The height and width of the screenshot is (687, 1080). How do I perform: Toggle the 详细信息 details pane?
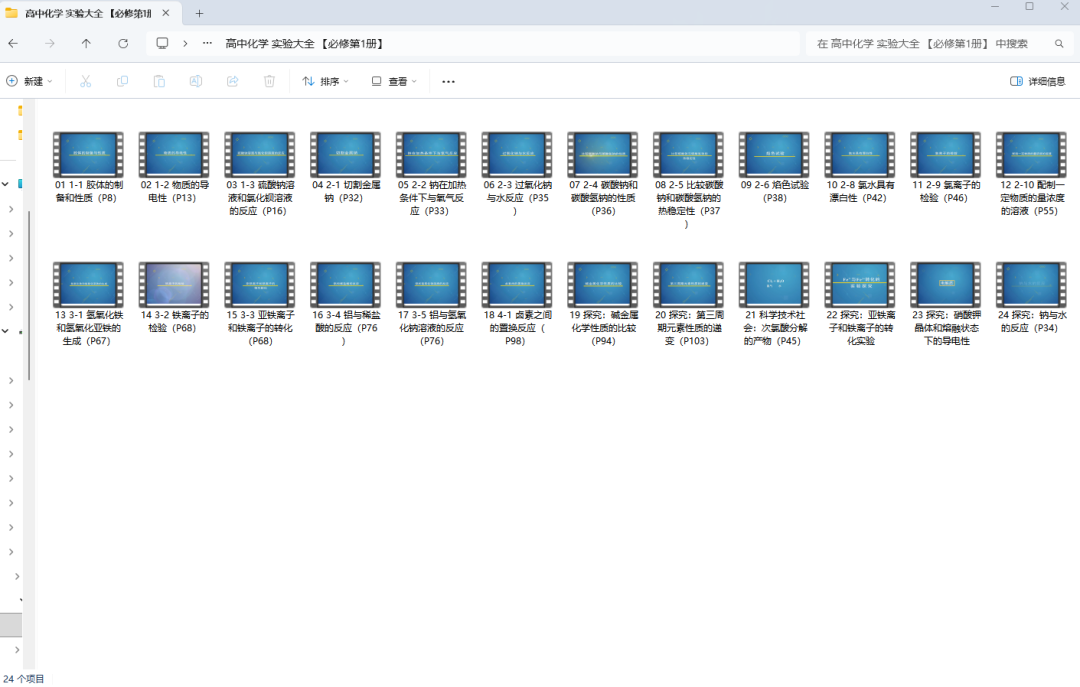click(x=1037, y=81)
